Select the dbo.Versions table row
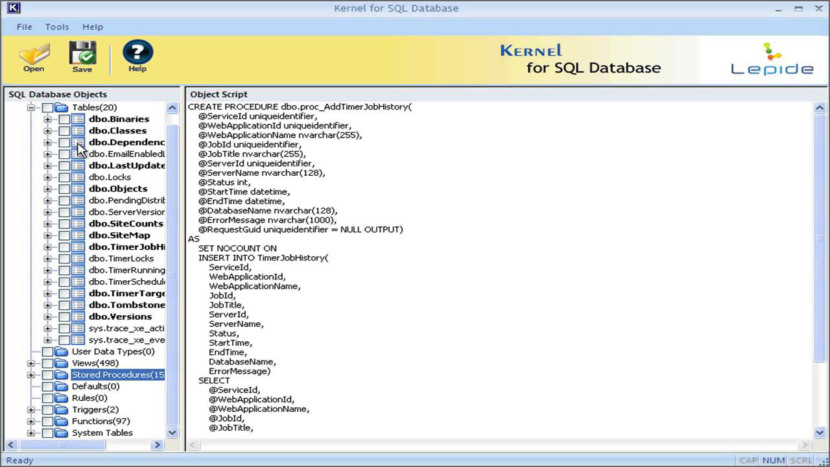The image size is (830, 467). tap(120, 317)
